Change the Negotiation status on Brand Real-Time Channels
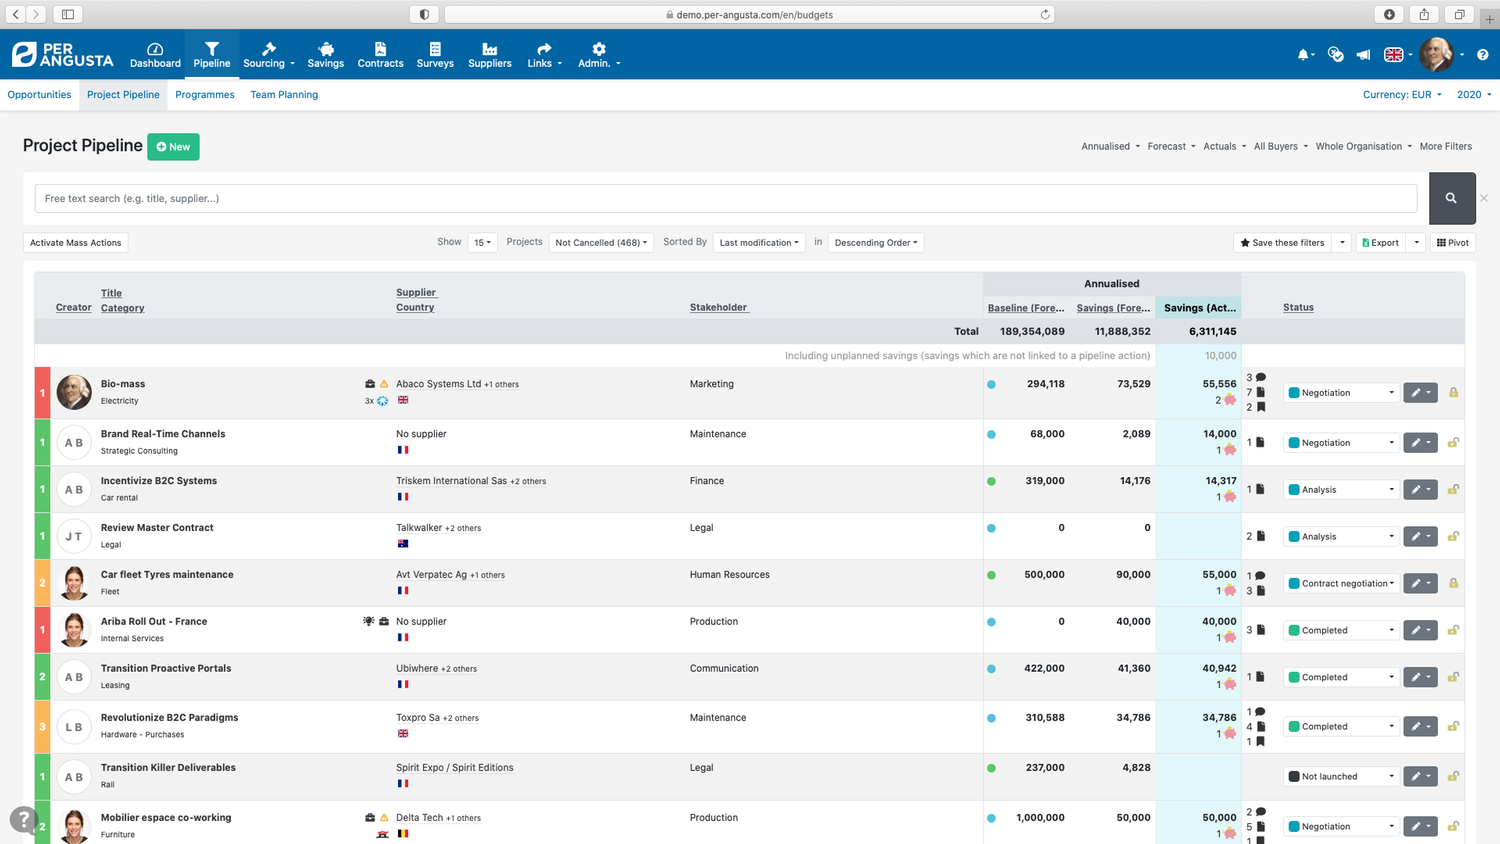Viewport: 1500px width, 844px height. 1340,442
